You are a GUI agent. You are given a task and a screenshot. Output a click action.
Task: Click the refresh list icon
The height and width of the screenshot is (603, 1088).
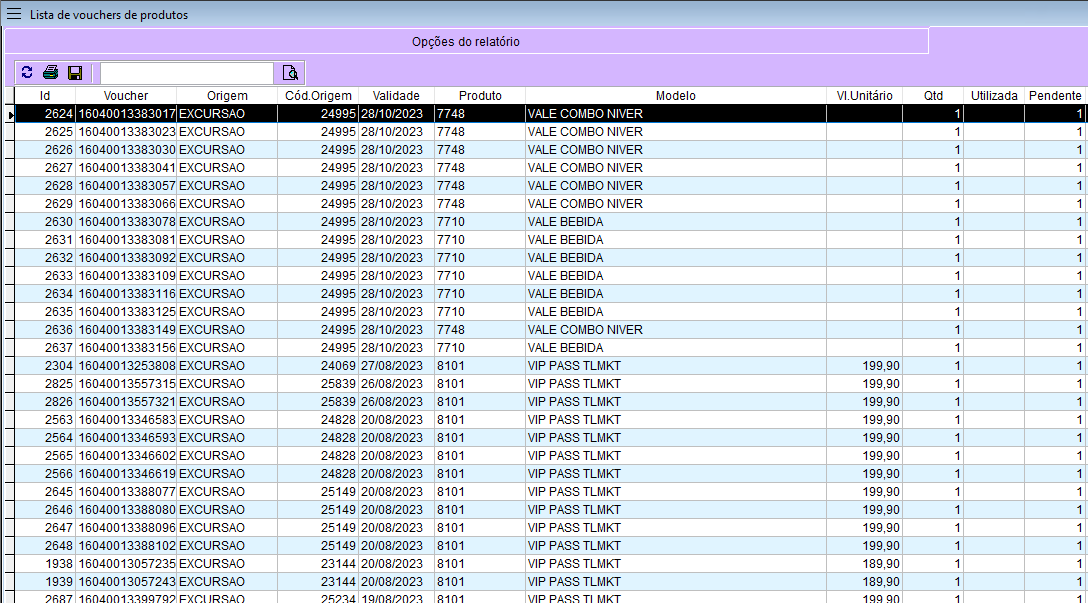tap(27, 73)
